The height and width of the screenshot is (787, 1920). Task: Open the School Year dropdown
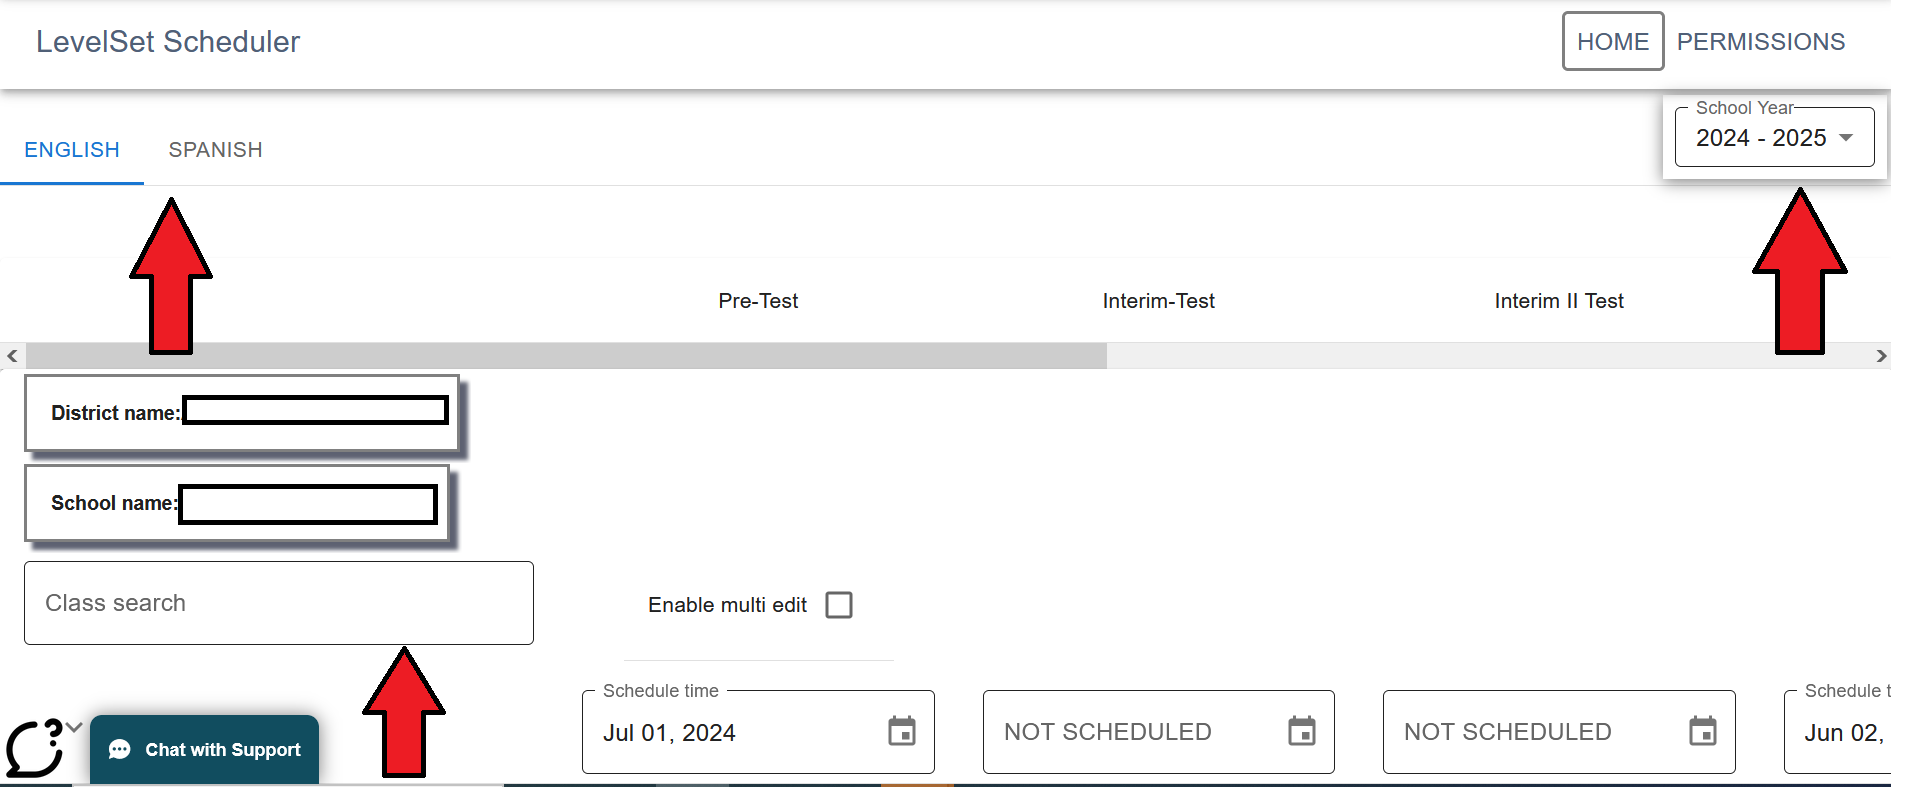[1774, 137]
